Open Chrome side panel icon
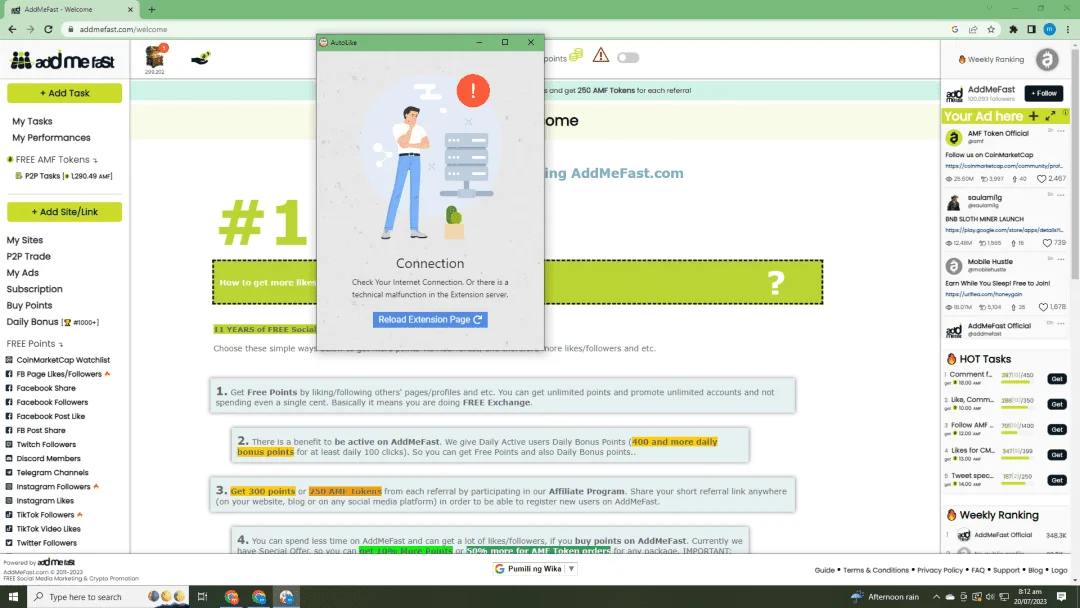The height and width of the screenshot is (608, 1080). [1031, 29]
